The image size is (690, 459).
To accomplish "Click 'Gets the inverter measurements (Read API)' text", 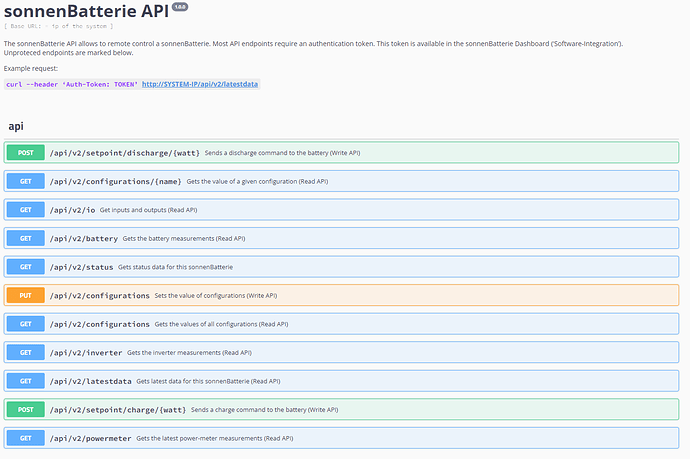I will (189, 353).
